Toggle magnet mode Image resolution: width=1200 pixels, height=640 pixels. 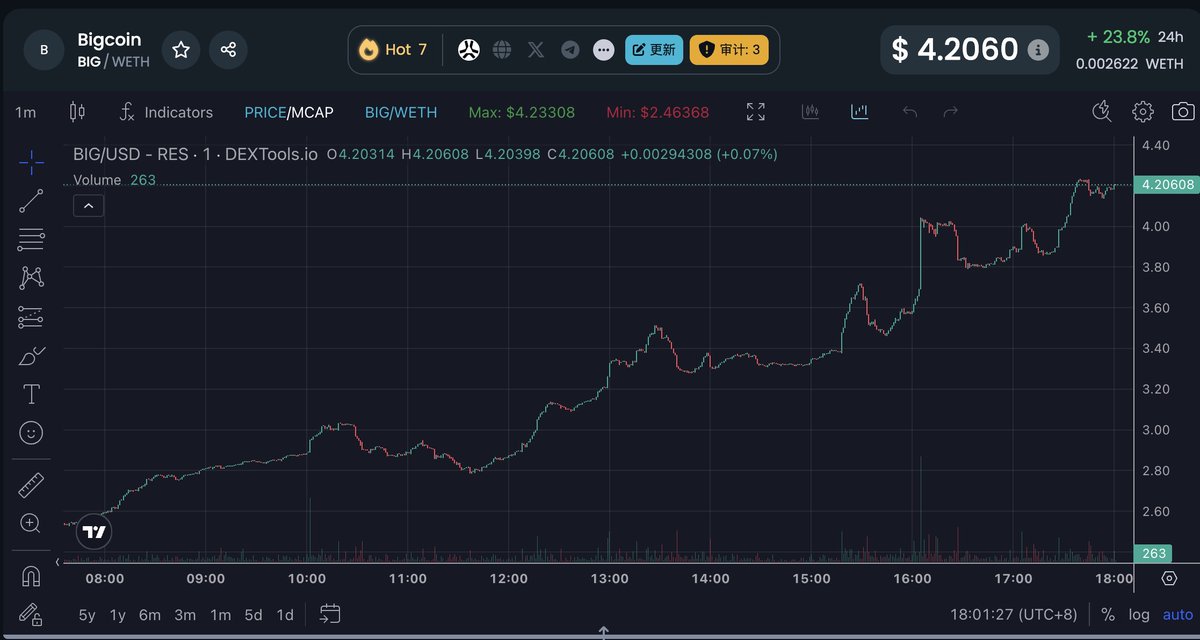point(31,577)
